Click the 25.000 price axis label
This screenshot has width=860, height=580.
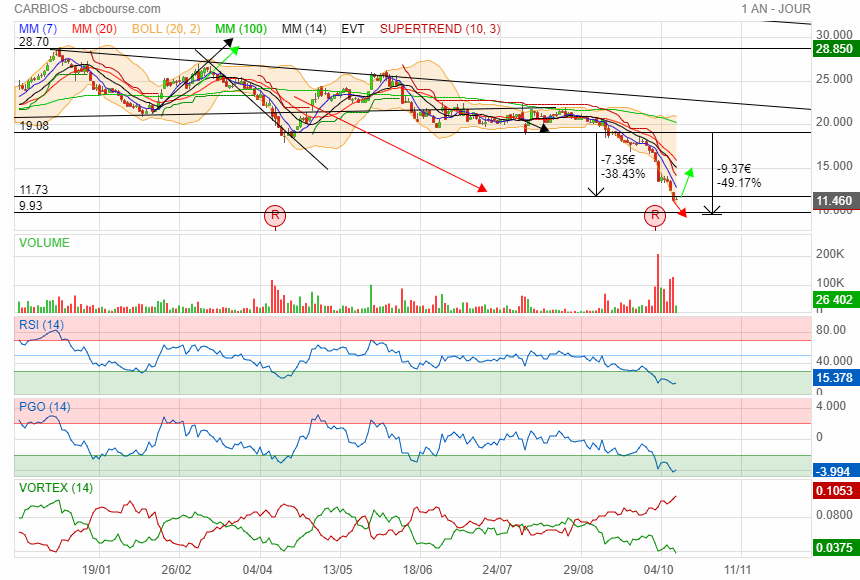pyautogui.click(x=834, y=79)
